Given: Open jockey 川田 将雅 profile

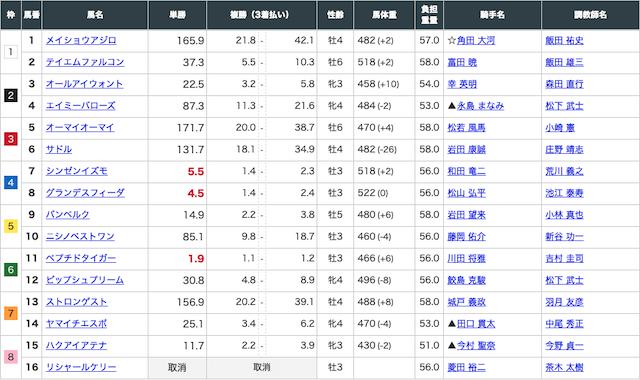Looking at the screenshot, I should coord(466,258).
